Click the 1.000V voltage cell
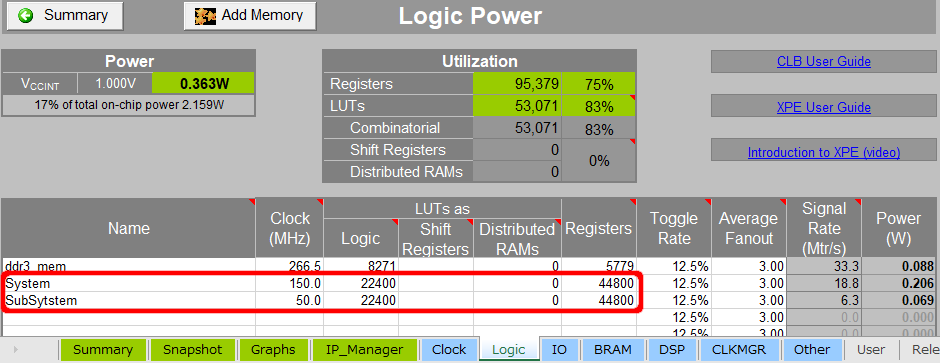940x363 pixels. click(114, 83)
